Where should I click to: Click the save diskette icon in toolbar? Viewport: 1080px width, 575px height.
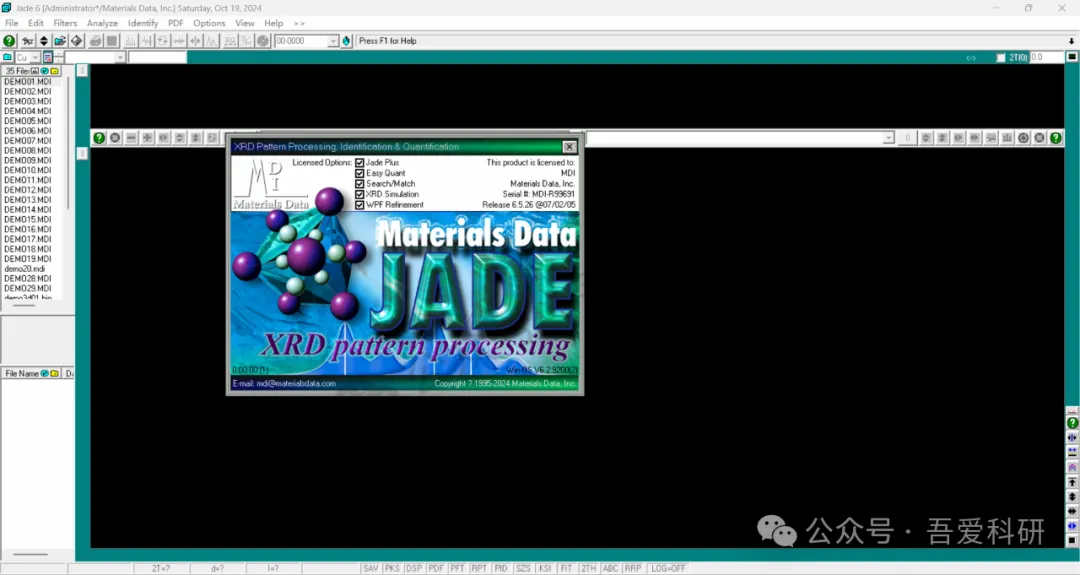point(76,41)
